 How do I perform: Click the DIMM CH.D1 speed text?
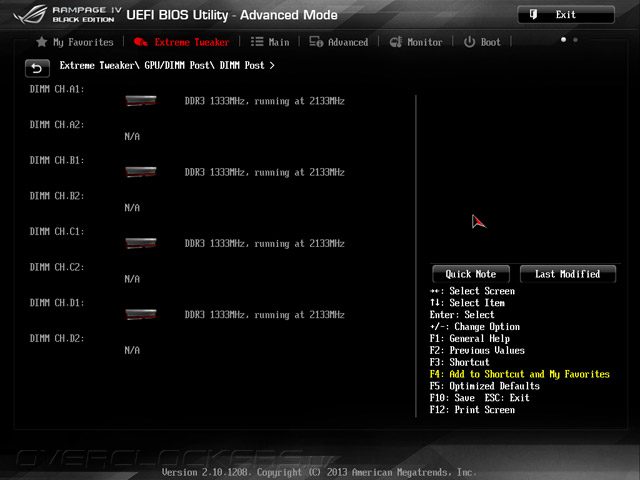[264, 315]
